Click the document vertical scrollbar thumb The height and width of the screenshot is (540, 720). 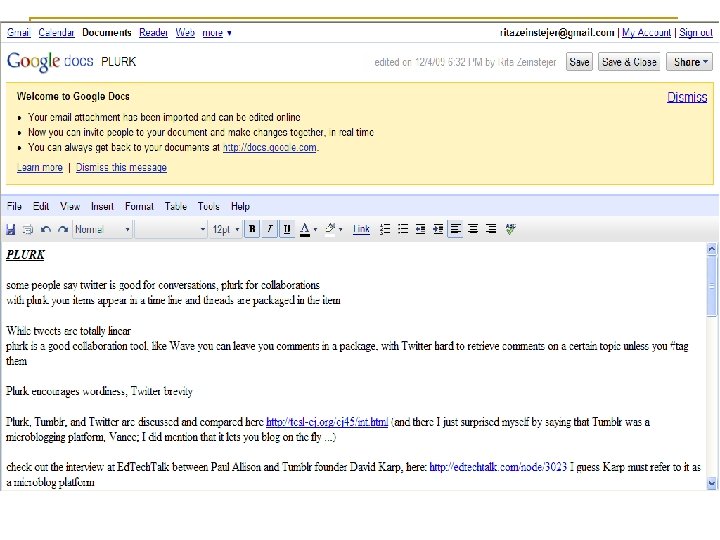(x=711, y=286)
